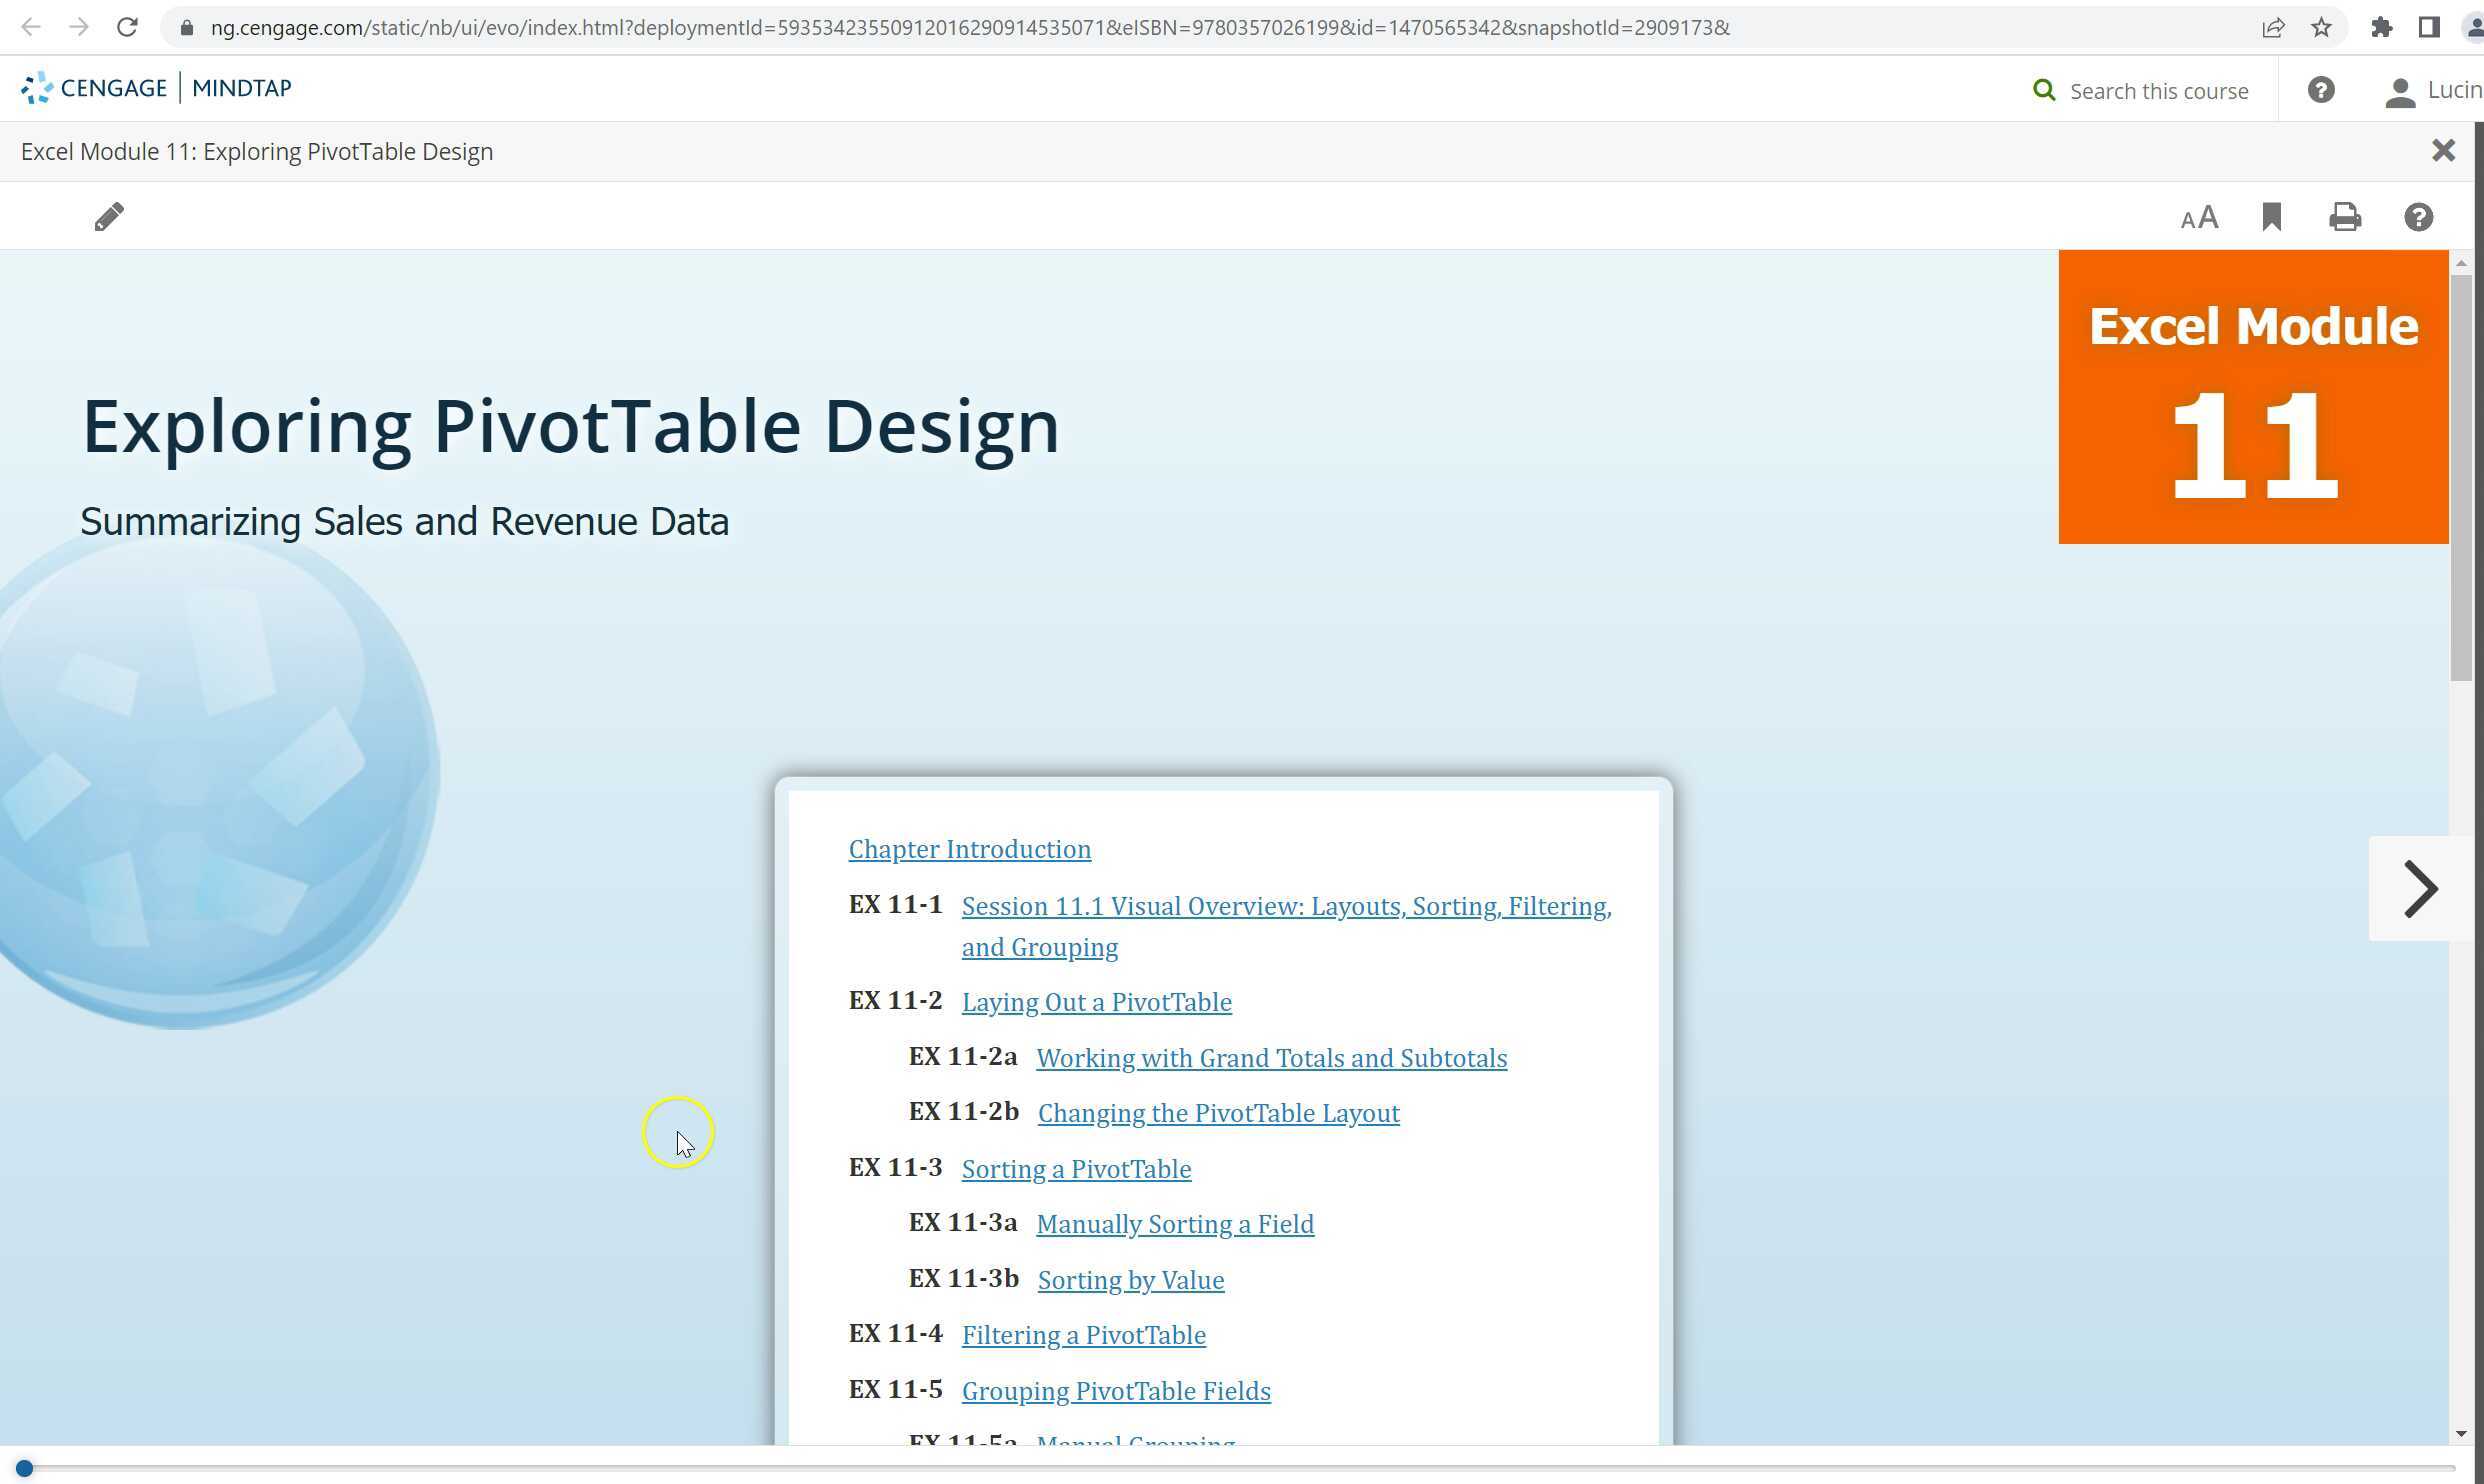
Task: Share the current page
Action: [x=2273, y=27]
